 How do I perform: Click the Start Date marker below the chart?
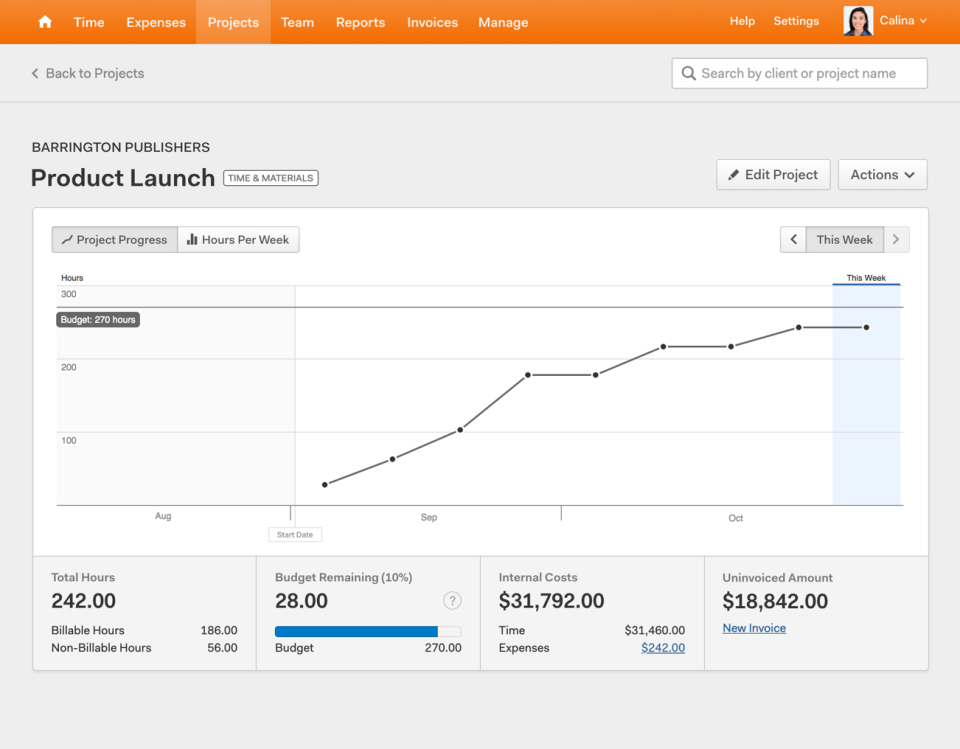tap(294, 534)
